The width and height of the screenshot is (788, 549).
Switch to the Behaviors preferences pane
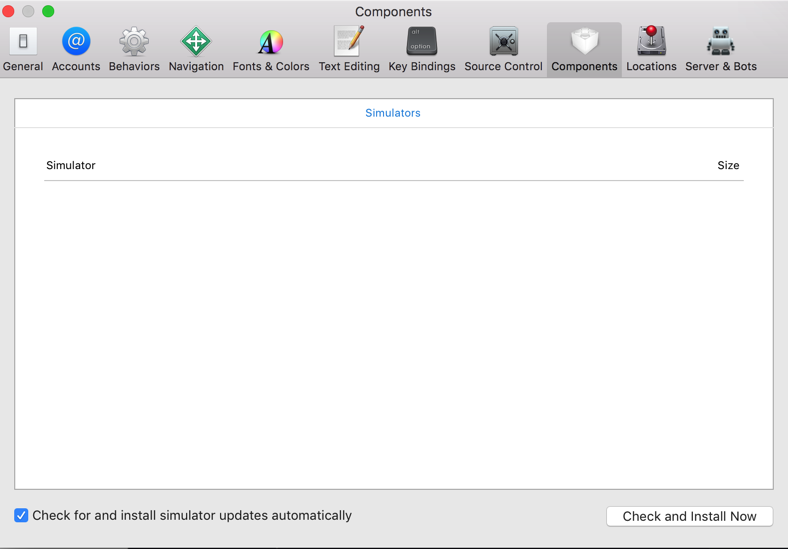tap(134, 49)
